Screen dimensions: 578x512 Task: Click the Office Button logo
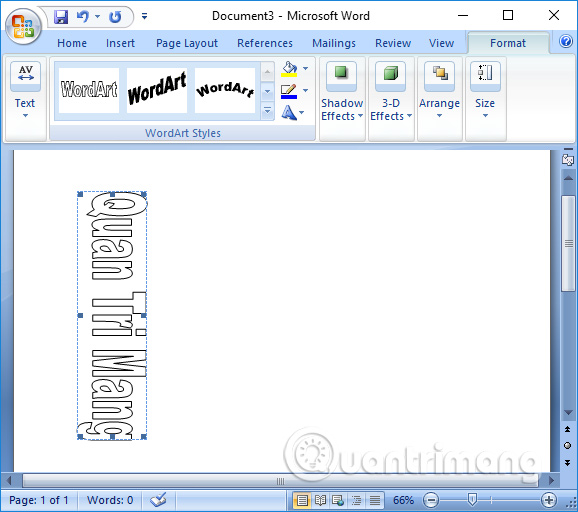[x=23, y=26]
